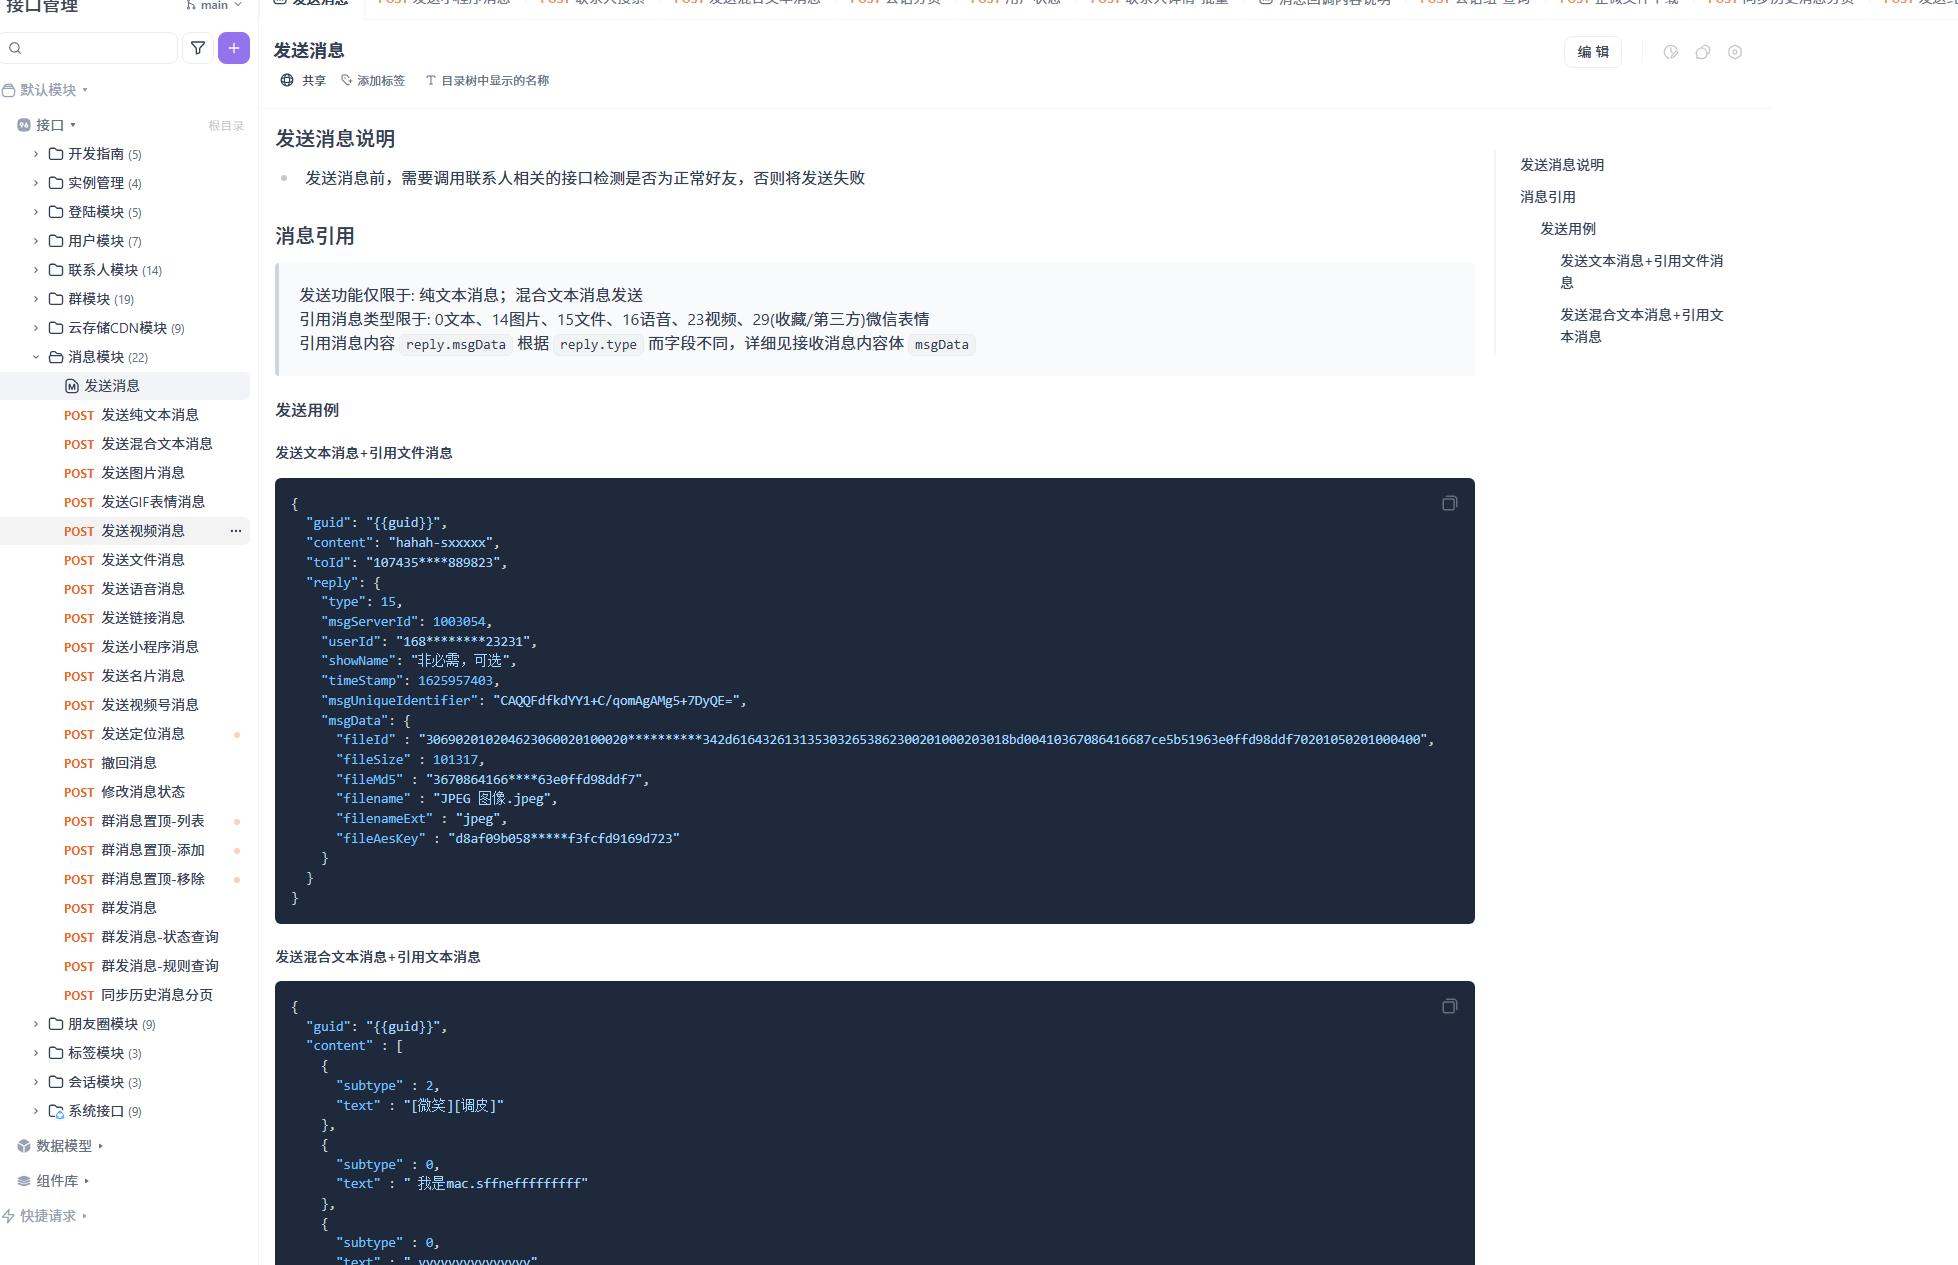The height and width of the screenshot is (1265, 1958).
Task: Copy the first JSON code block
Action: [x=1449, y=503]
